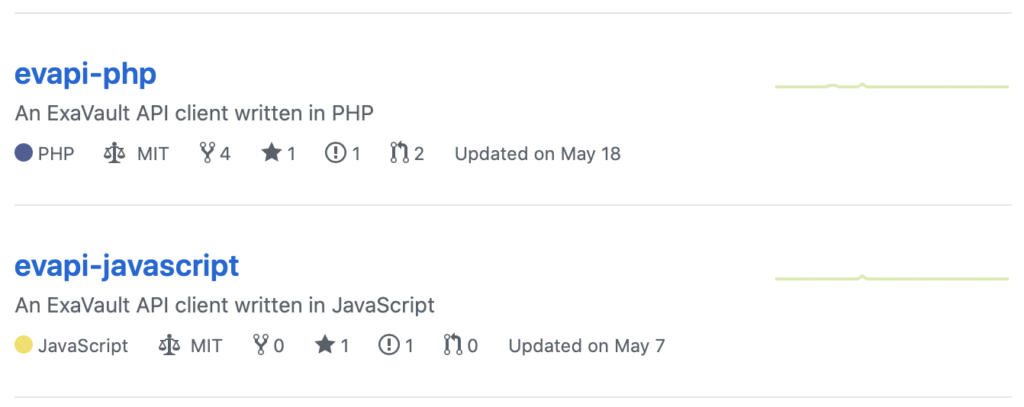
Task: Click the issues icon for evapi-php
Action: tap(335, 154)
